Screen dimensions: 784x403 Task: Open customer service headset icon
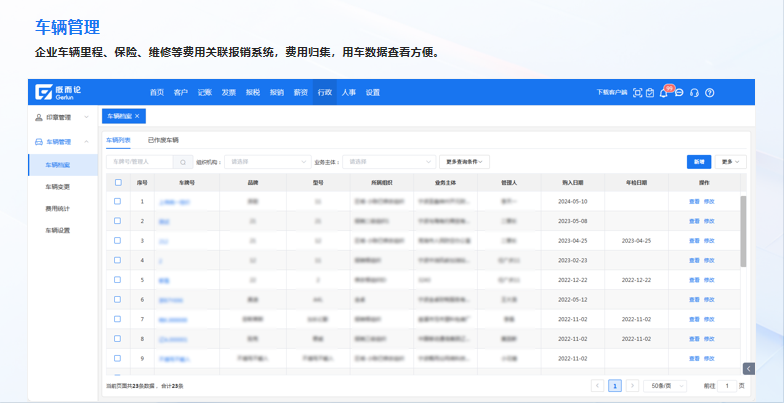point(694,93)
